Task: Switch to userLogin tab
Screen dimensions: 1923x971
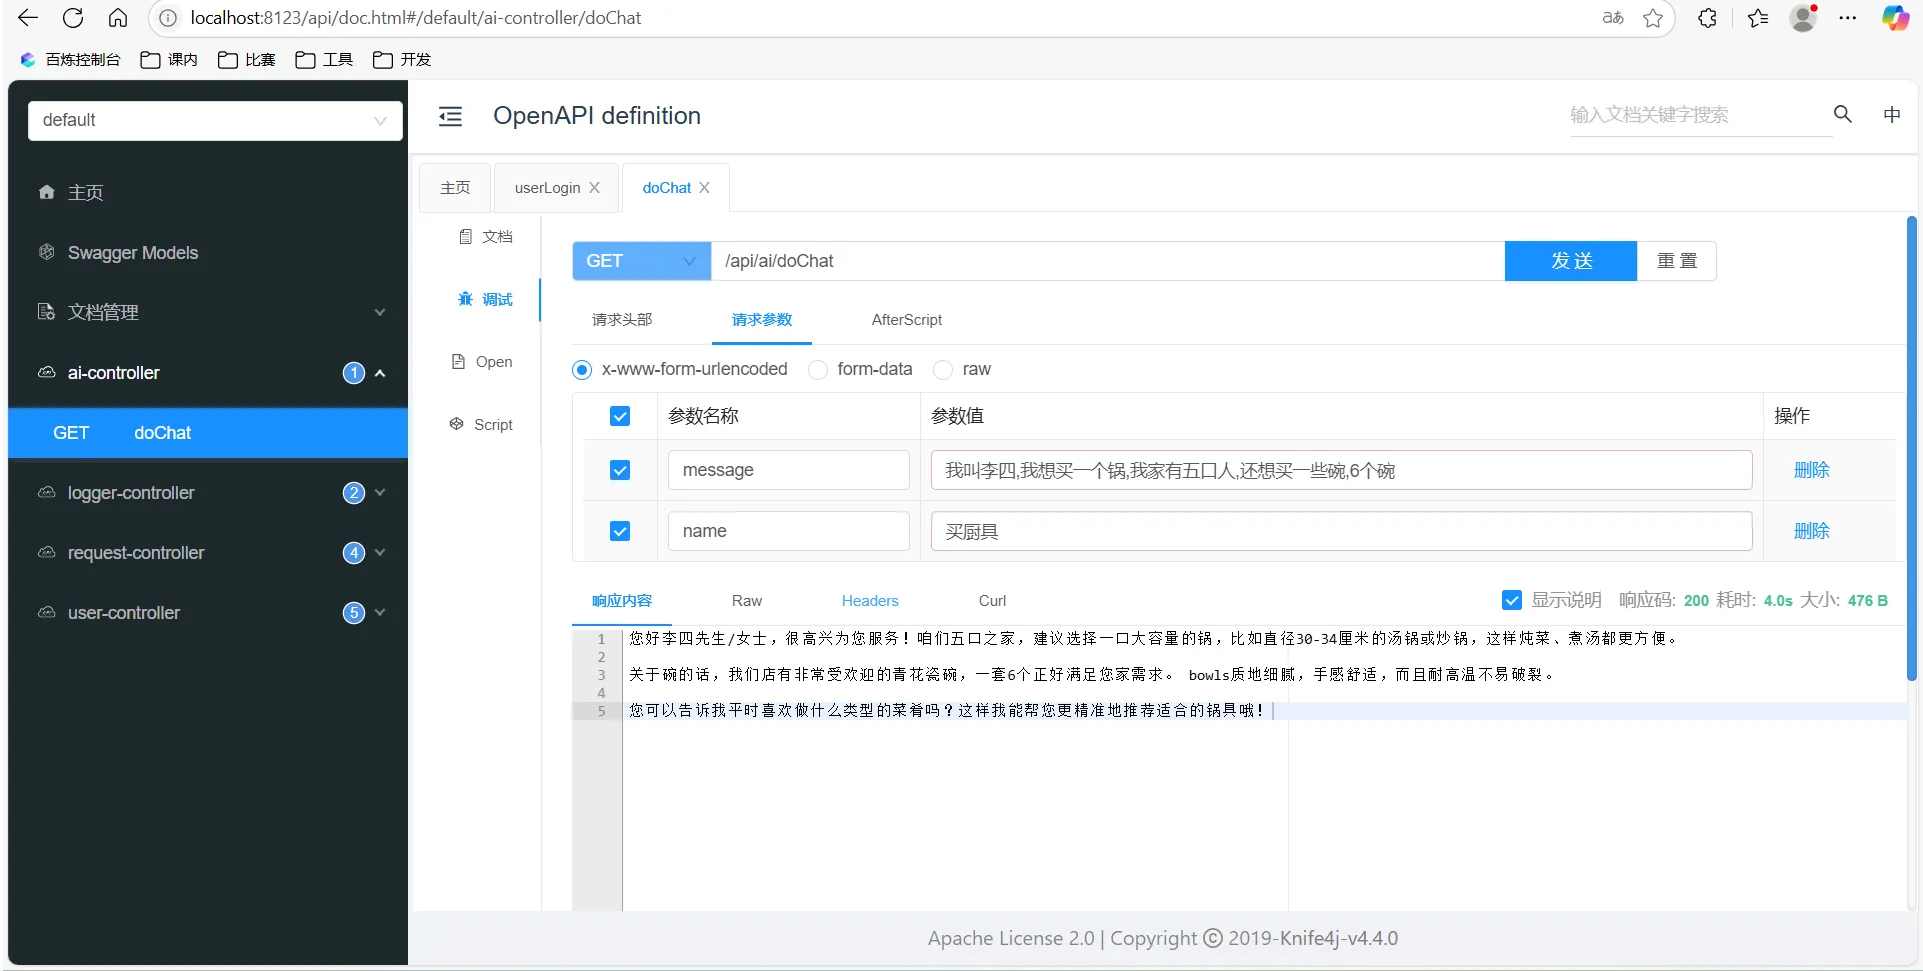Action: [547, 188]
